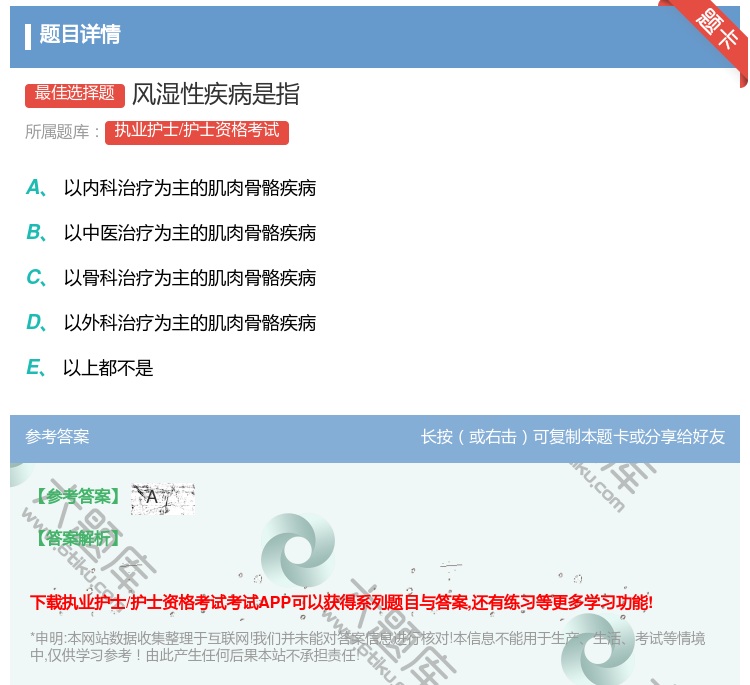Click the 最佳选择题 question type badge
This screenshot has height=685, width=750.
[75, 94]
